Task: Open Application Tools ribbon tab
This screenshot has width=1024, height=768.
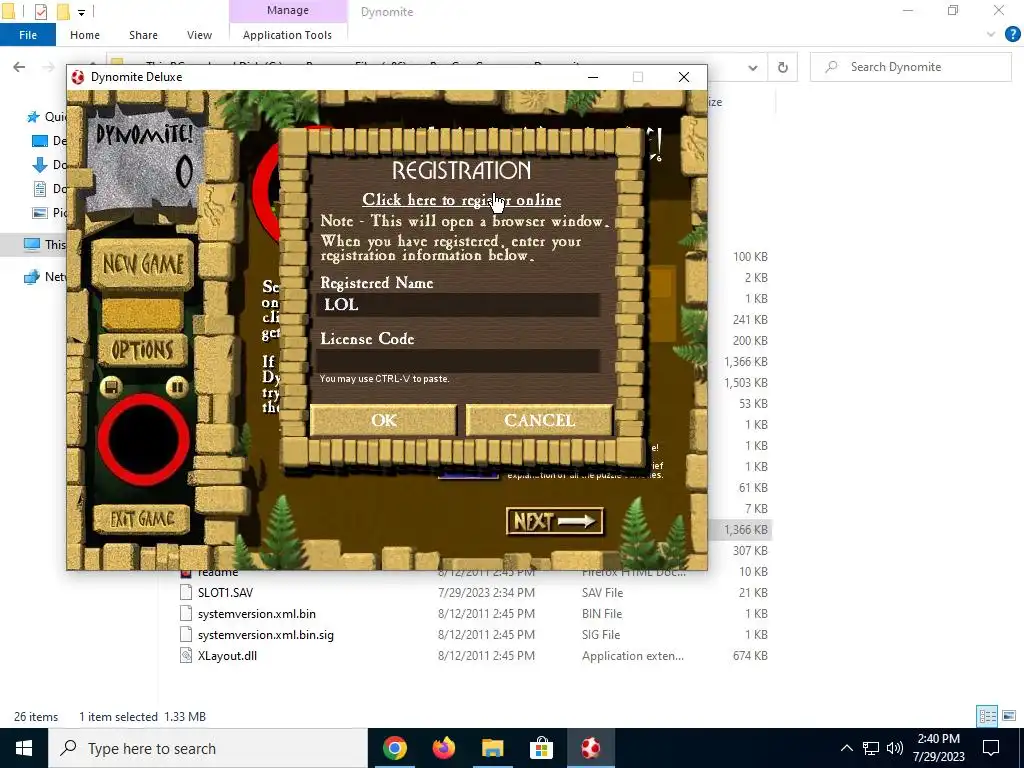Action: (x=287, y=35)
